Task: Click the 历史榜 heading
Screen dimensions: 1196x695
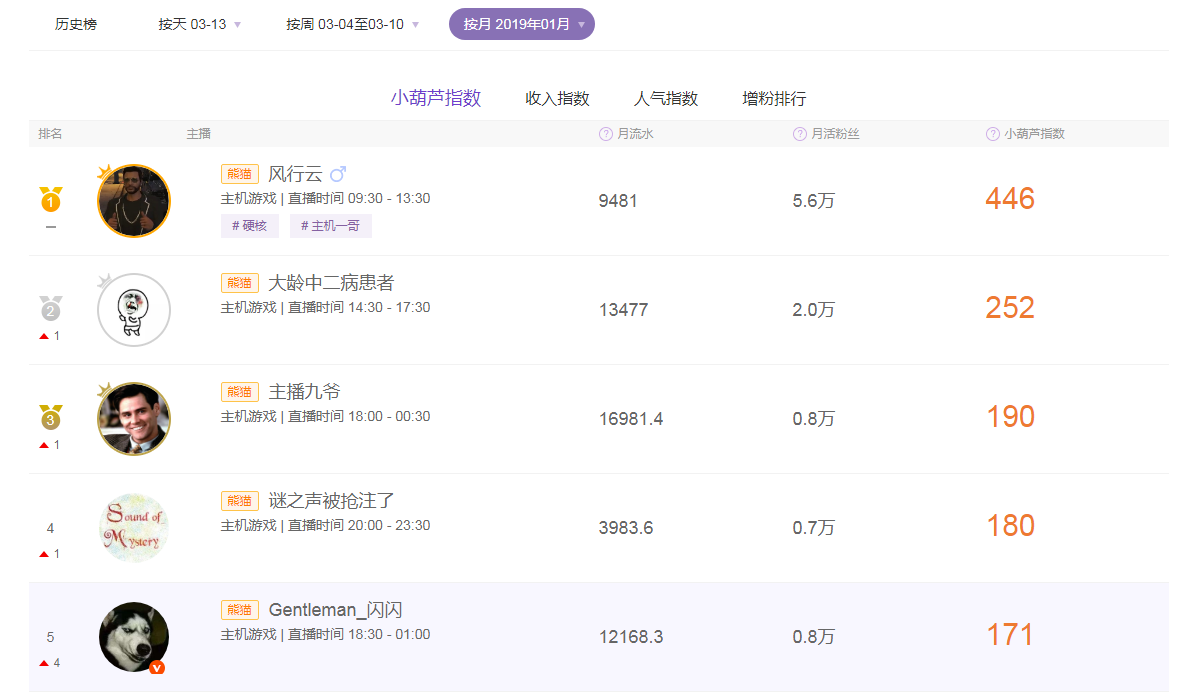Action: click(76, 23)
